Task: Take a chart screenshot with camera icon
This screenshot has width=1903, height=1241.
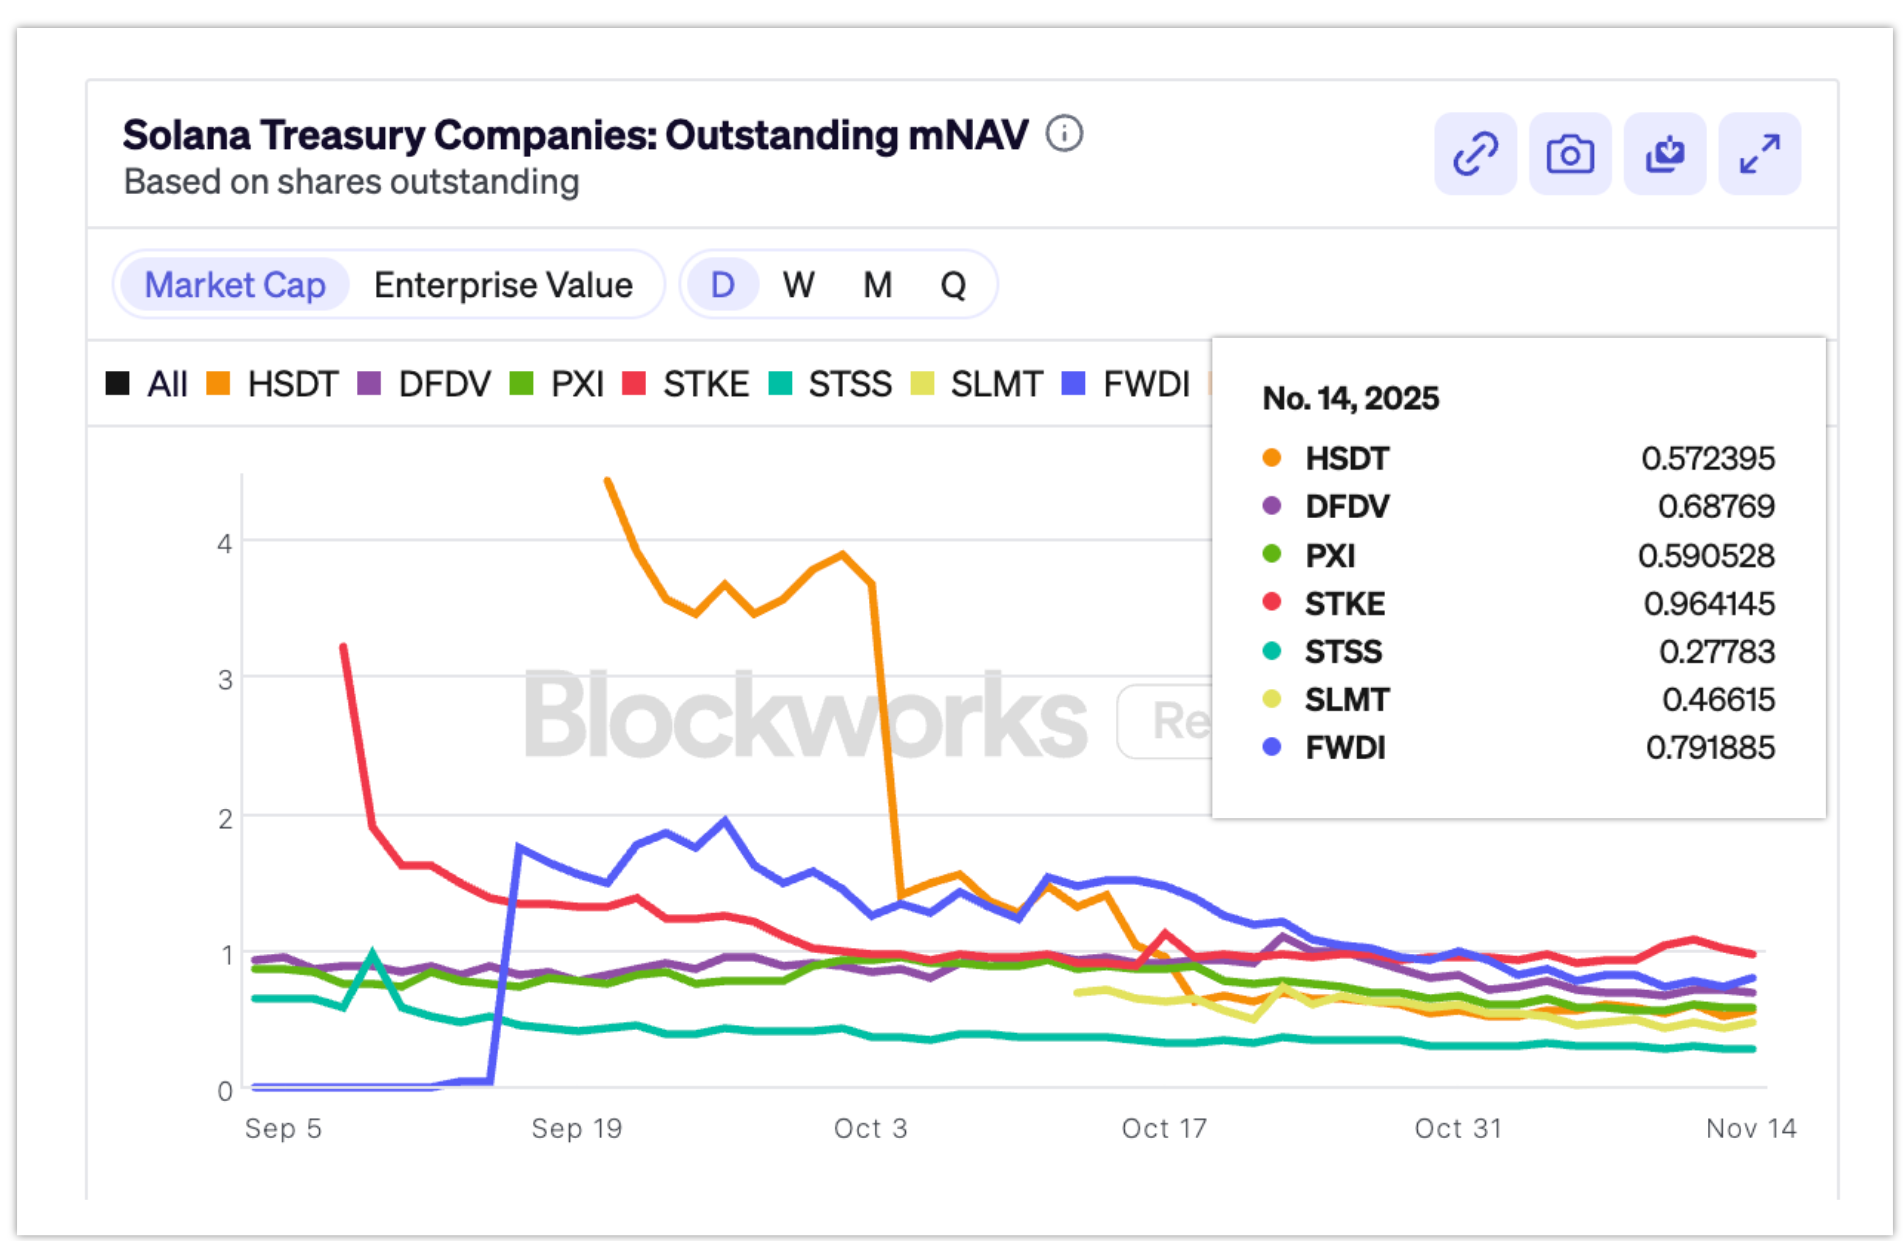Action: point(1570,154)
